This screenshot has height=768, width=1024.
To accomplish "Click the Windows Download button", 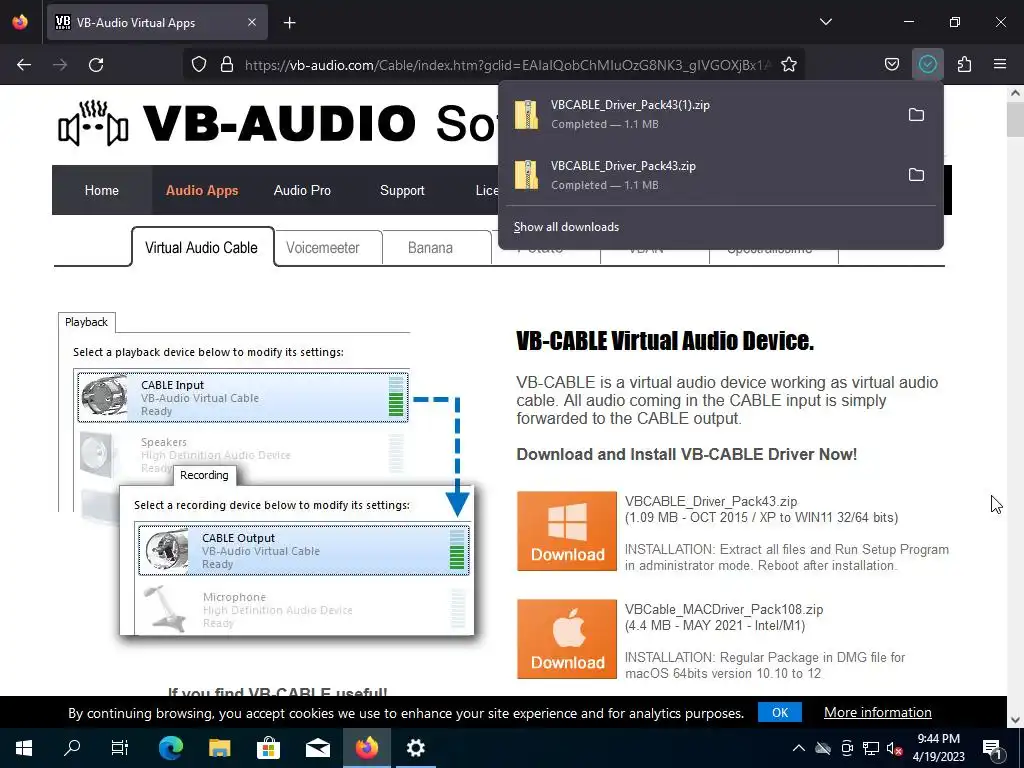I will click(567, 531).
